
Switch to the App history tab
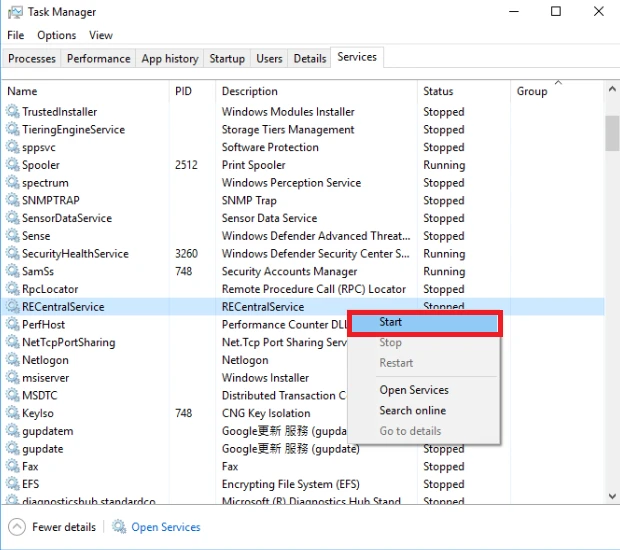[x=170, y=59]
